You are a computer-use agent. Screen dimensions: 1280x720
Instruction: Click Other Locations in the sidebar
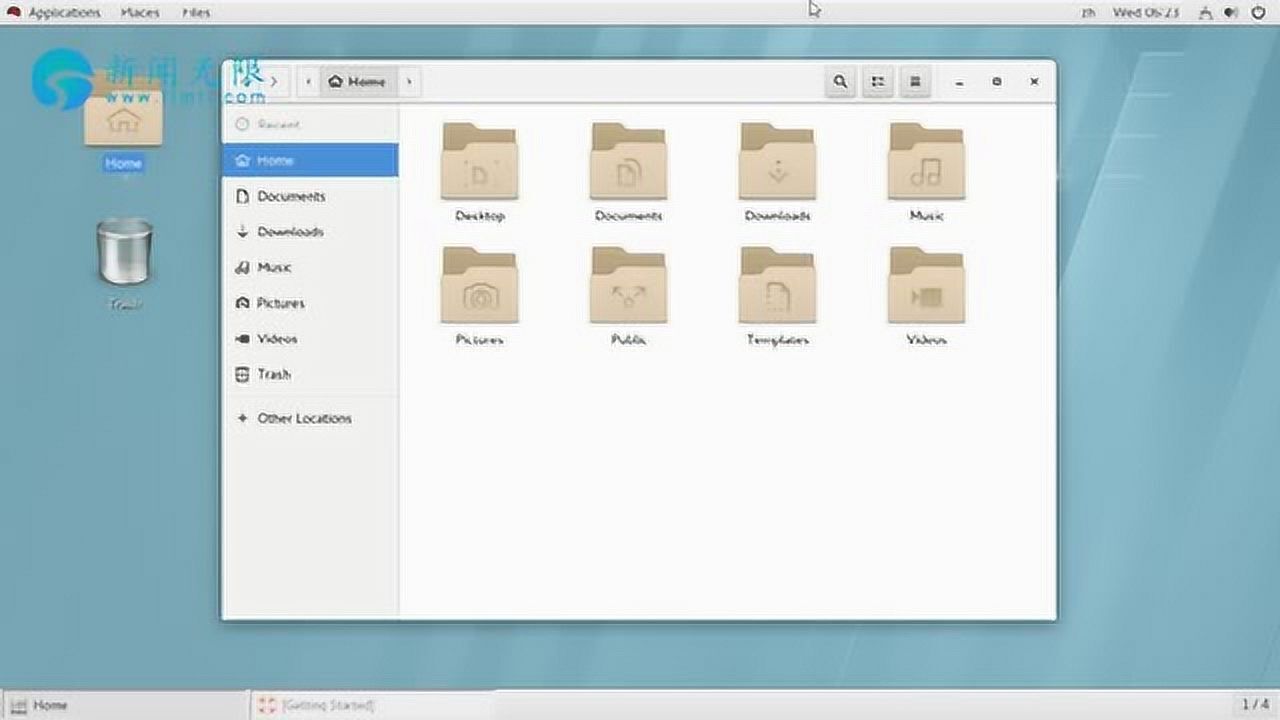point(303,418)
